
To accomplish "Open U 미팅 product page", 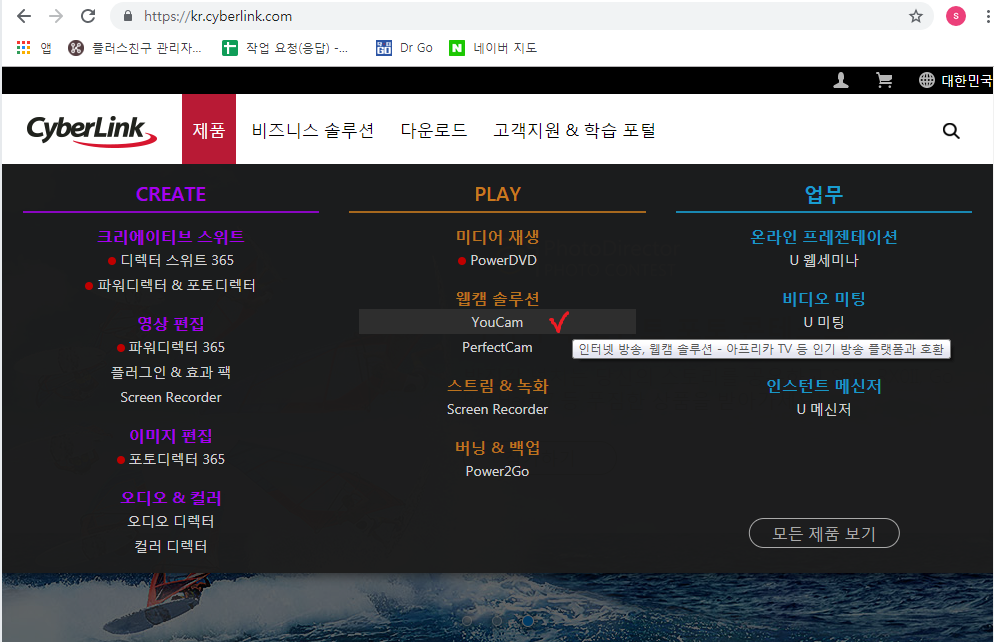I will tap(824, 322).
